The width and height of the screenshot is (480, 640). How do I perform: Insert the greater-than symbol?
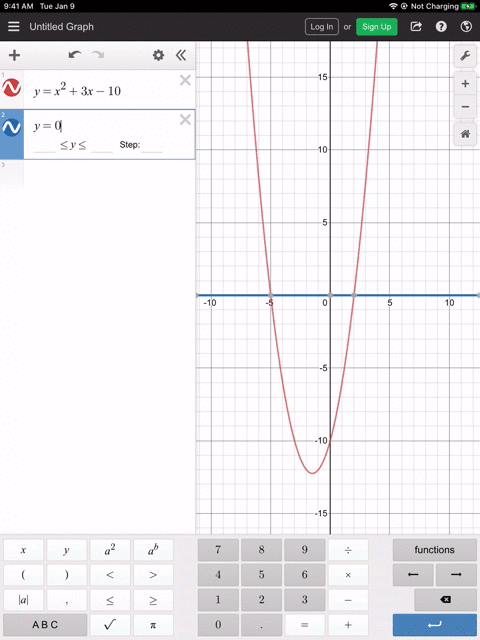point(153,575)
